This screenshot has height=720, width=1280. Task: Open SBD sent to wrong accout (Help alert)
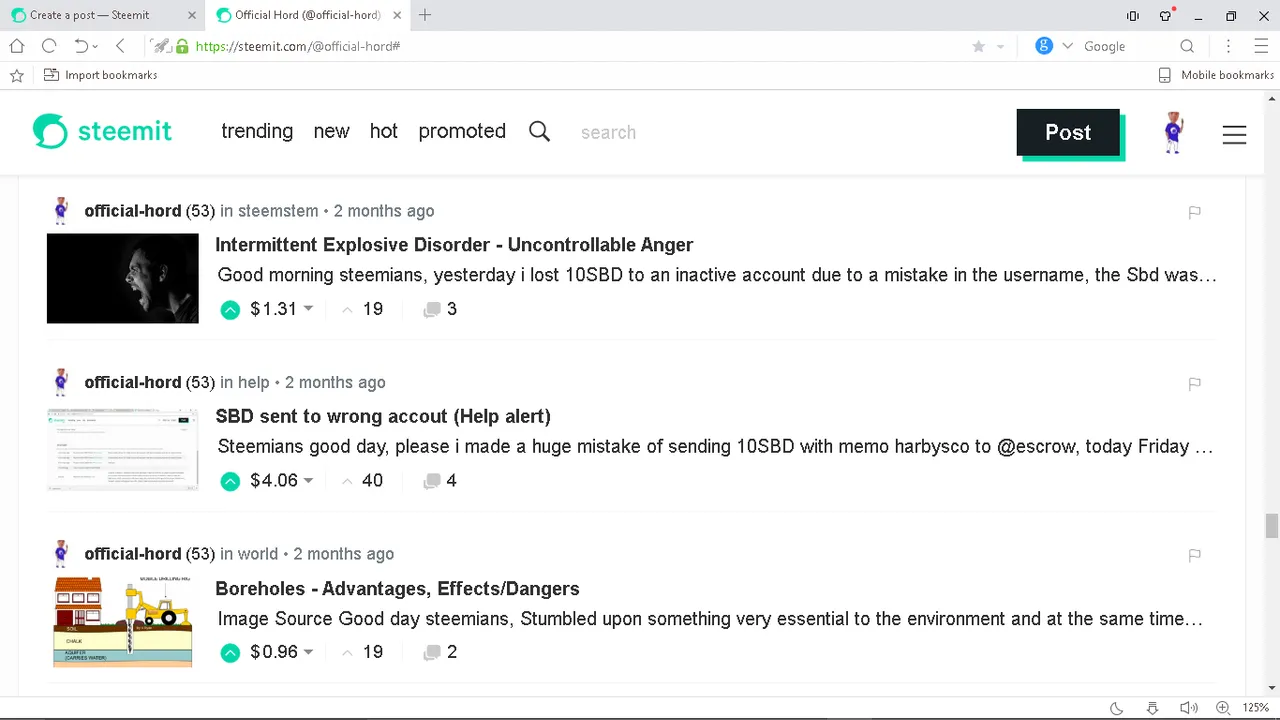point(383,417)
